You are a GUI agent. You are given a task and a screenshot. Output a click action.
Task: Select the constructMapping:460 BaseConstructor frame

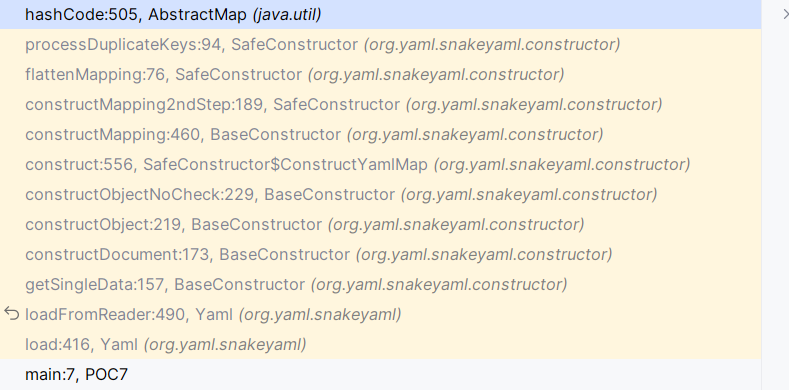(380, 134)
